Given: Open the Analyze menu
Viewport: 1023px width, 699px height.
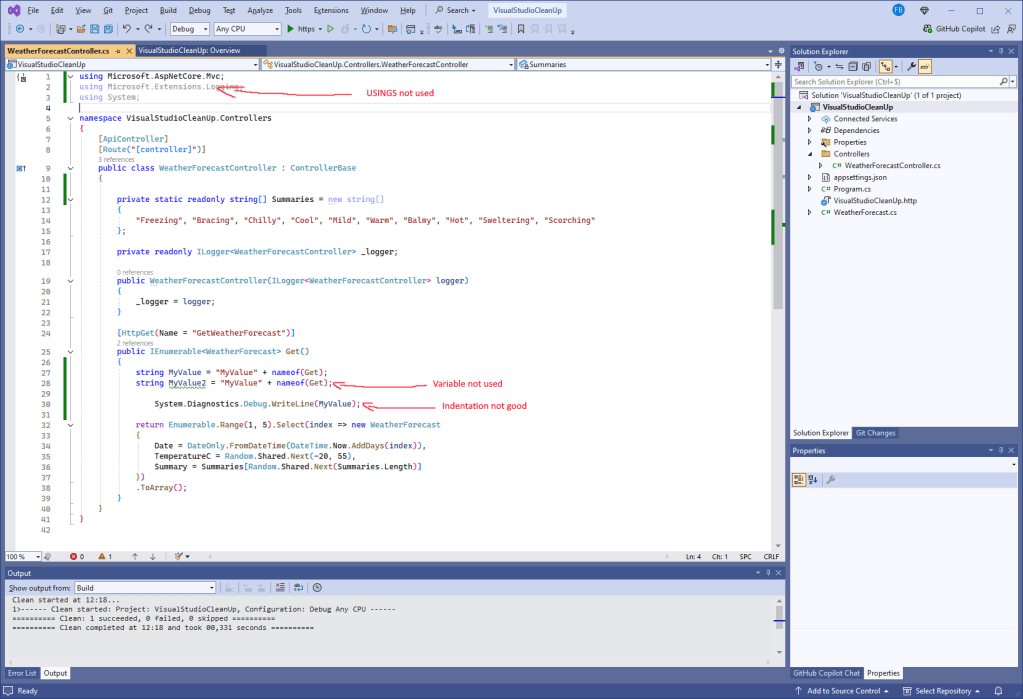Looking at the screenshot, I should click(x=259, y=10).
